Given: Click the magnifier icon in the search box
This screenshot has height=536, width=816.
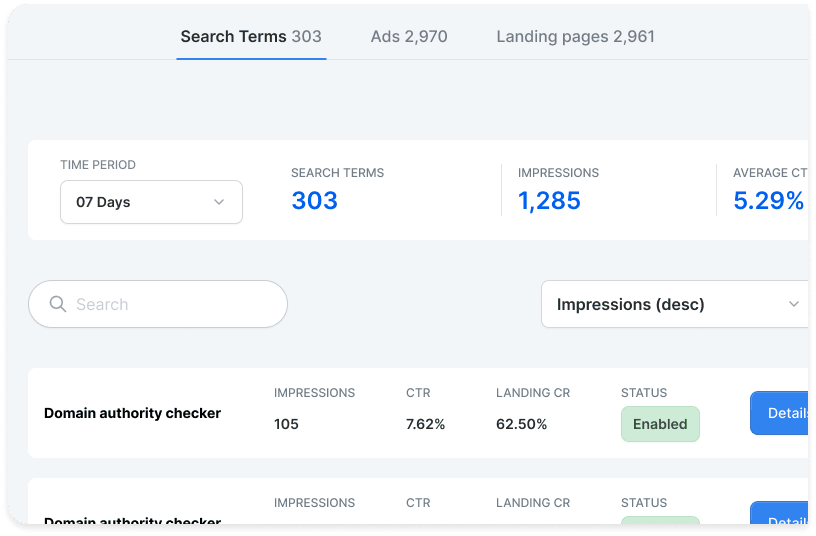Looking at the screenshot, I should [58, 304].
